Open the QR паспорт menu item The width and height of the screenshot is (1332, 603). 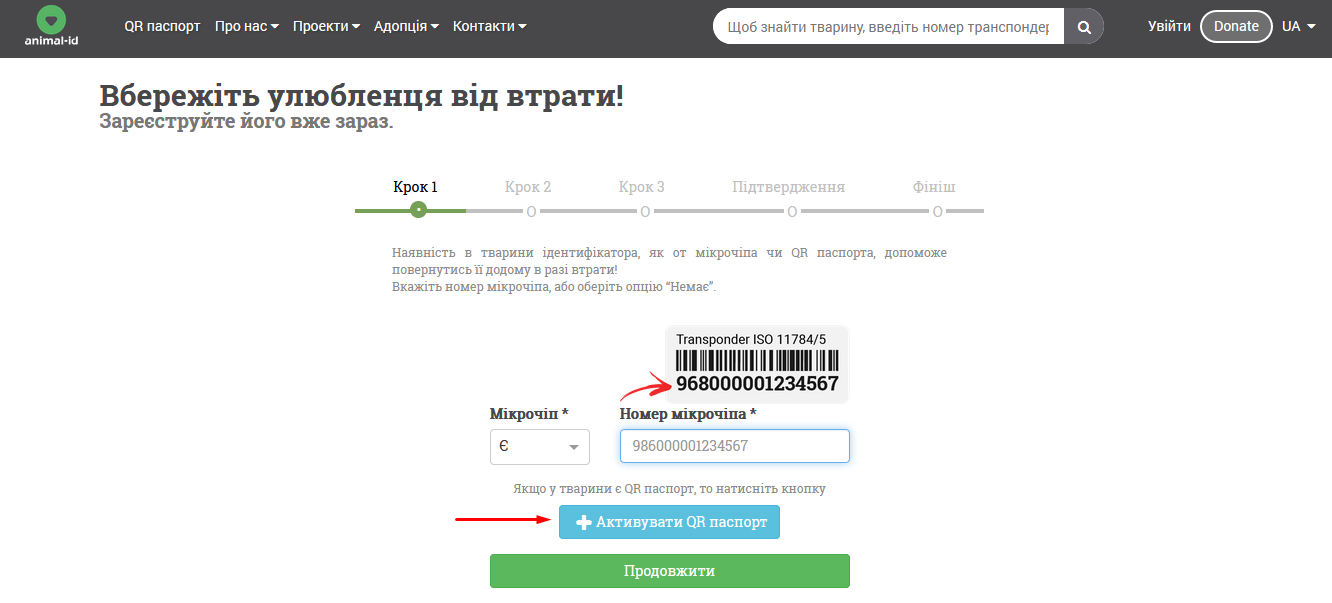pos(162,27)
